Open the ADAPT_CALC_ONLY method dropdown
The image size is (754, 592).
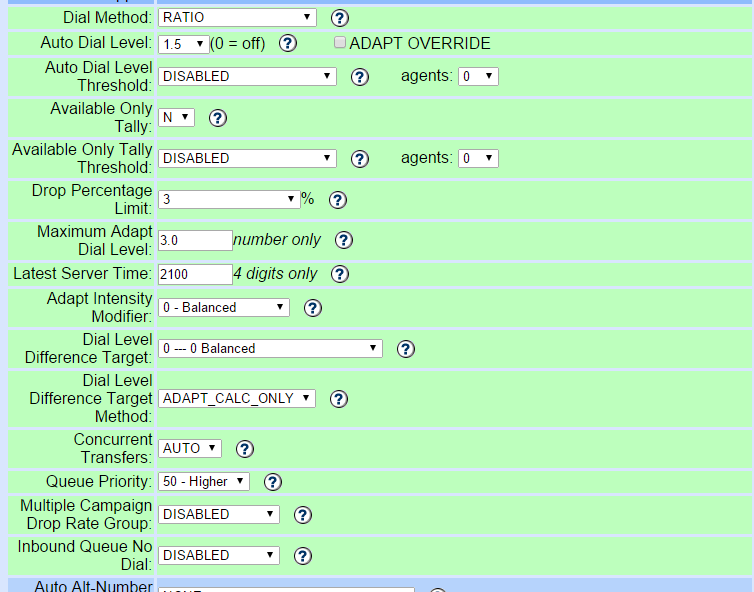point(237,399)
